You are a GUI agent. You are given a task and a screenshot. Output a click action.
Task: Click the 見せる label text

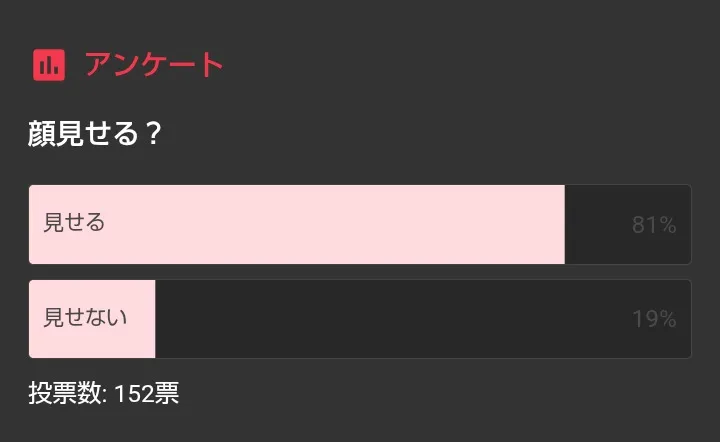pyautogui.click(x=74, y=223)
